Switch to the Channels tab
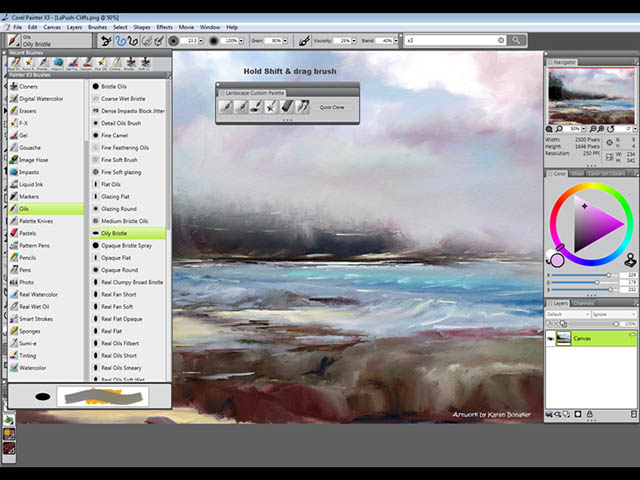This screenshot has width=640, height=480. [583, 303]
